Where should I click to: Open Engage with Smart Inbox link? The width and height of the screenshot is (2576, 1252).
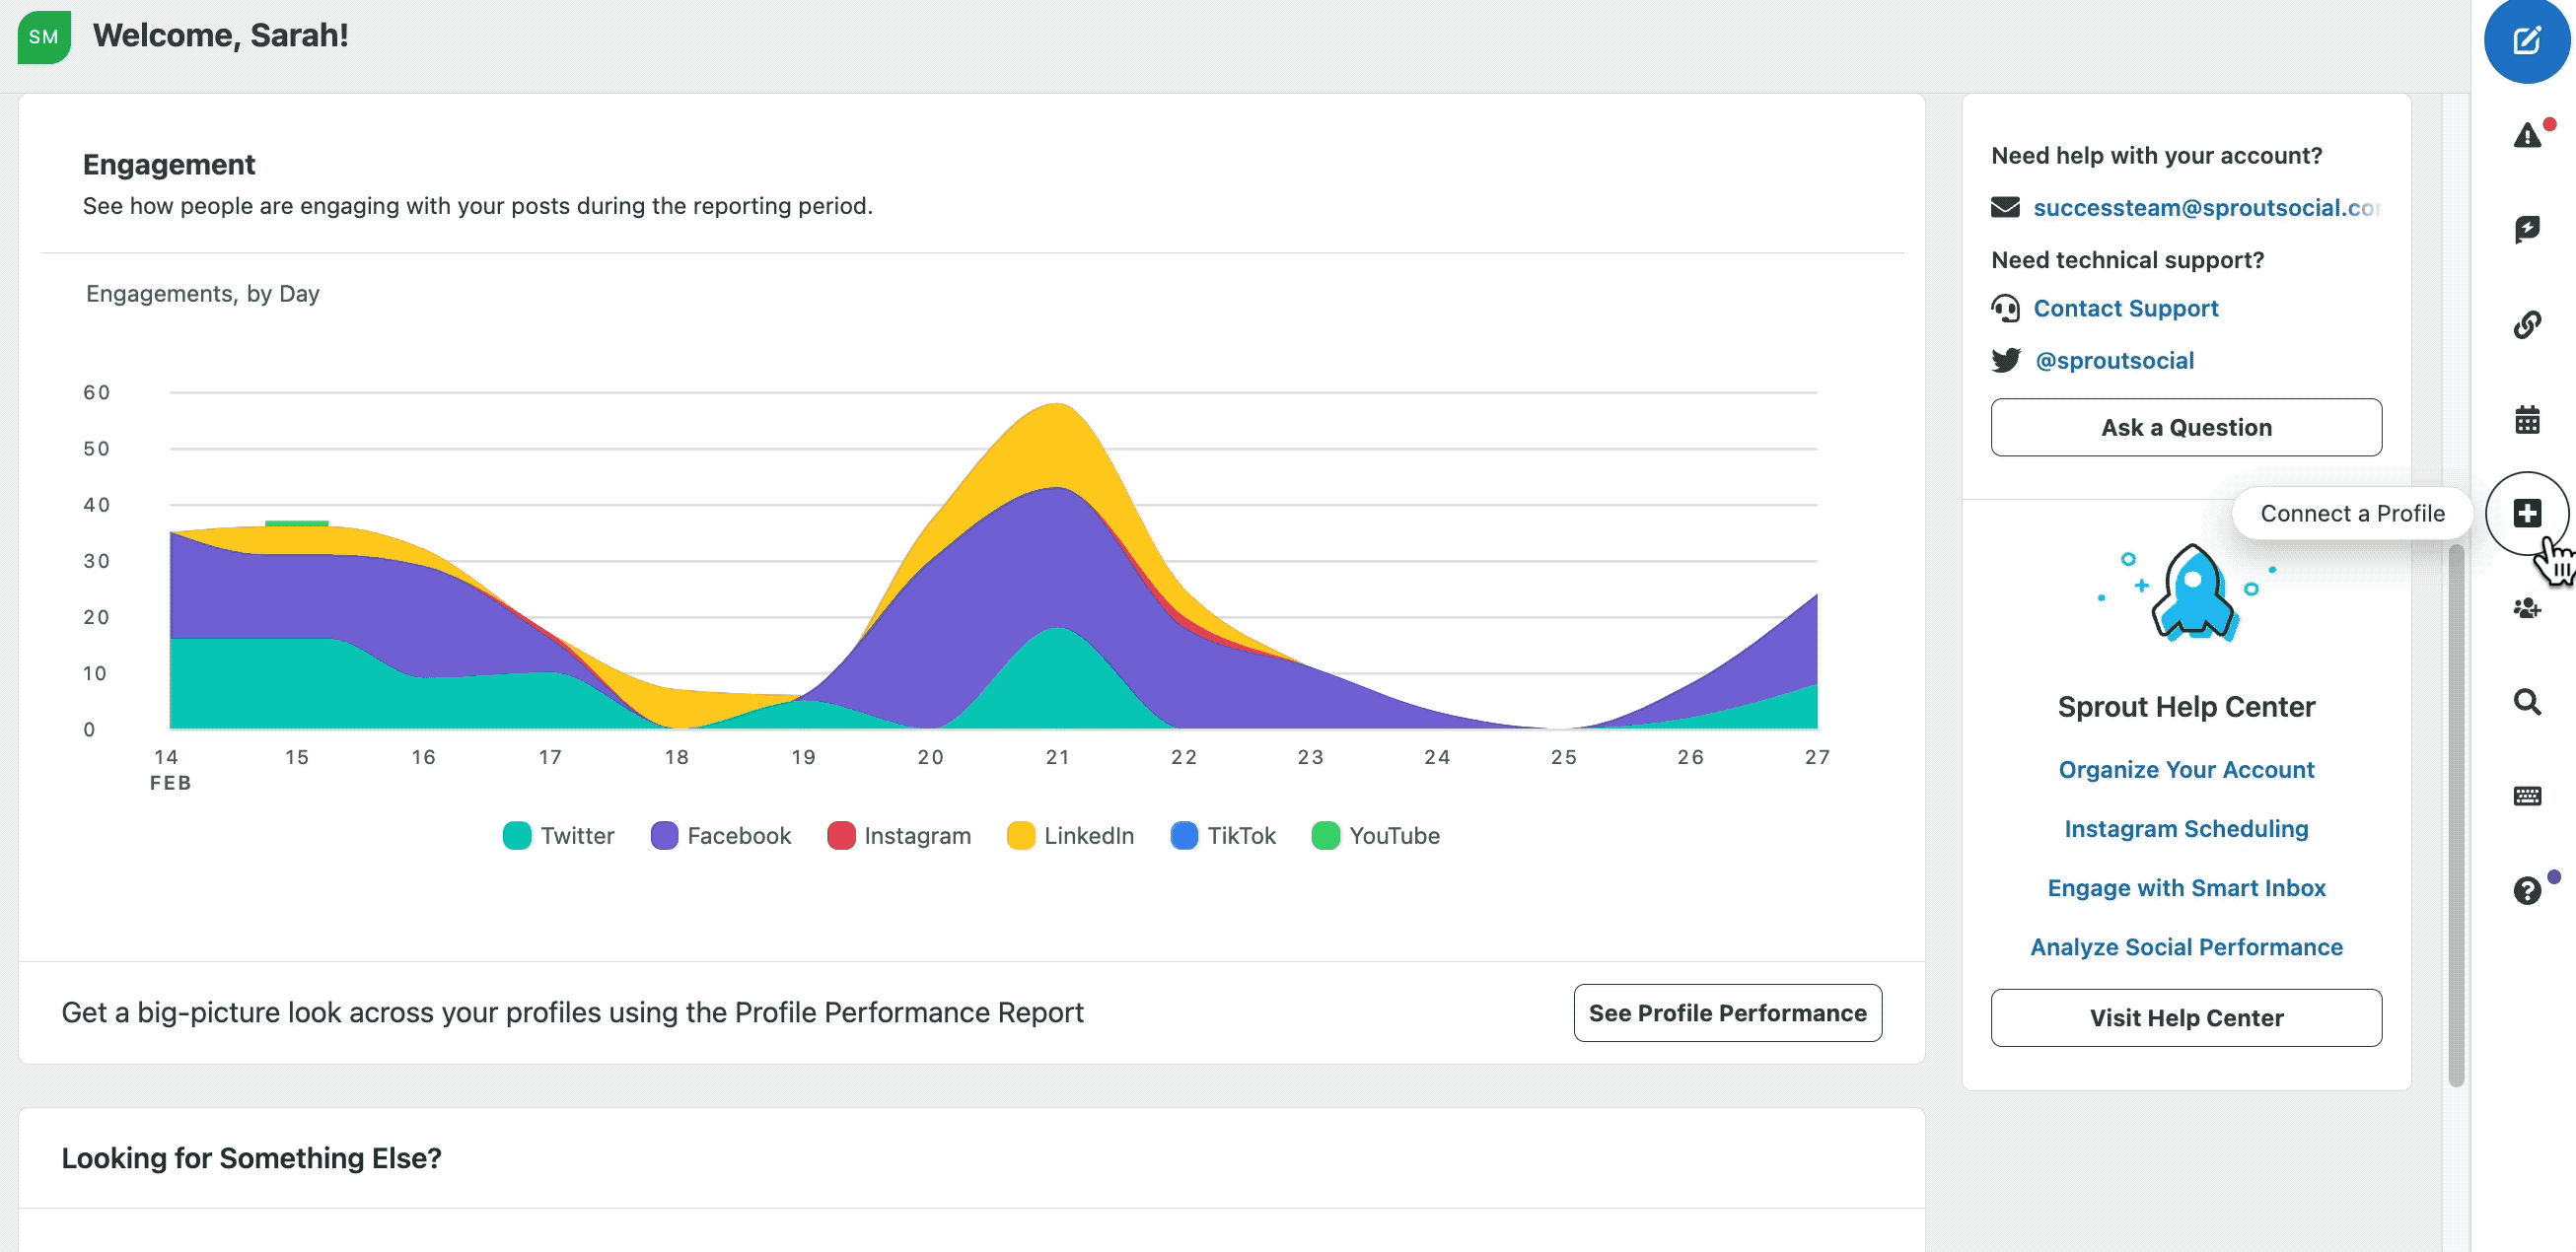pos(2186,887)
